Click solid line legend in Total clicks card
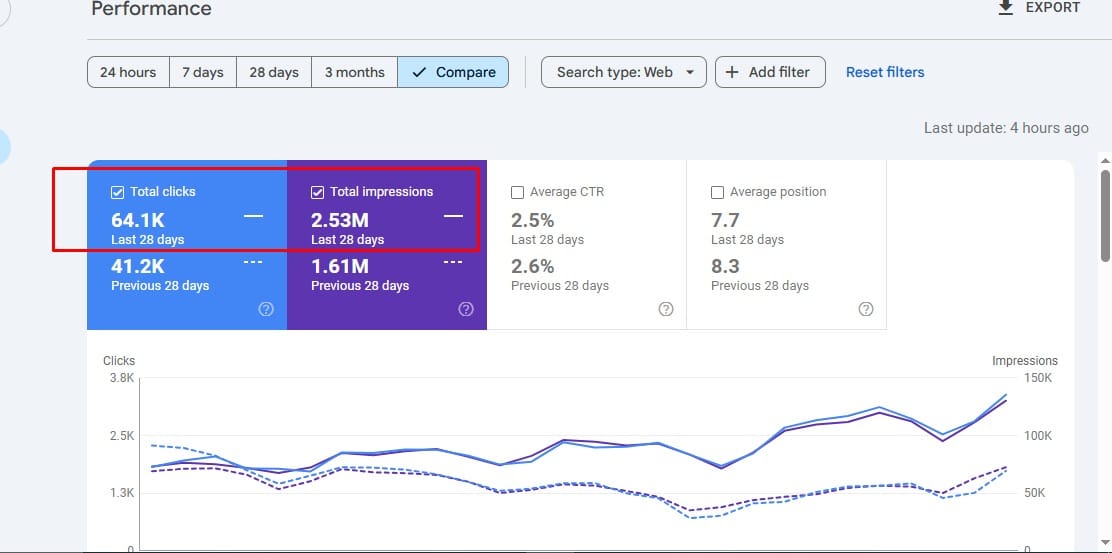 pos(253,216)
